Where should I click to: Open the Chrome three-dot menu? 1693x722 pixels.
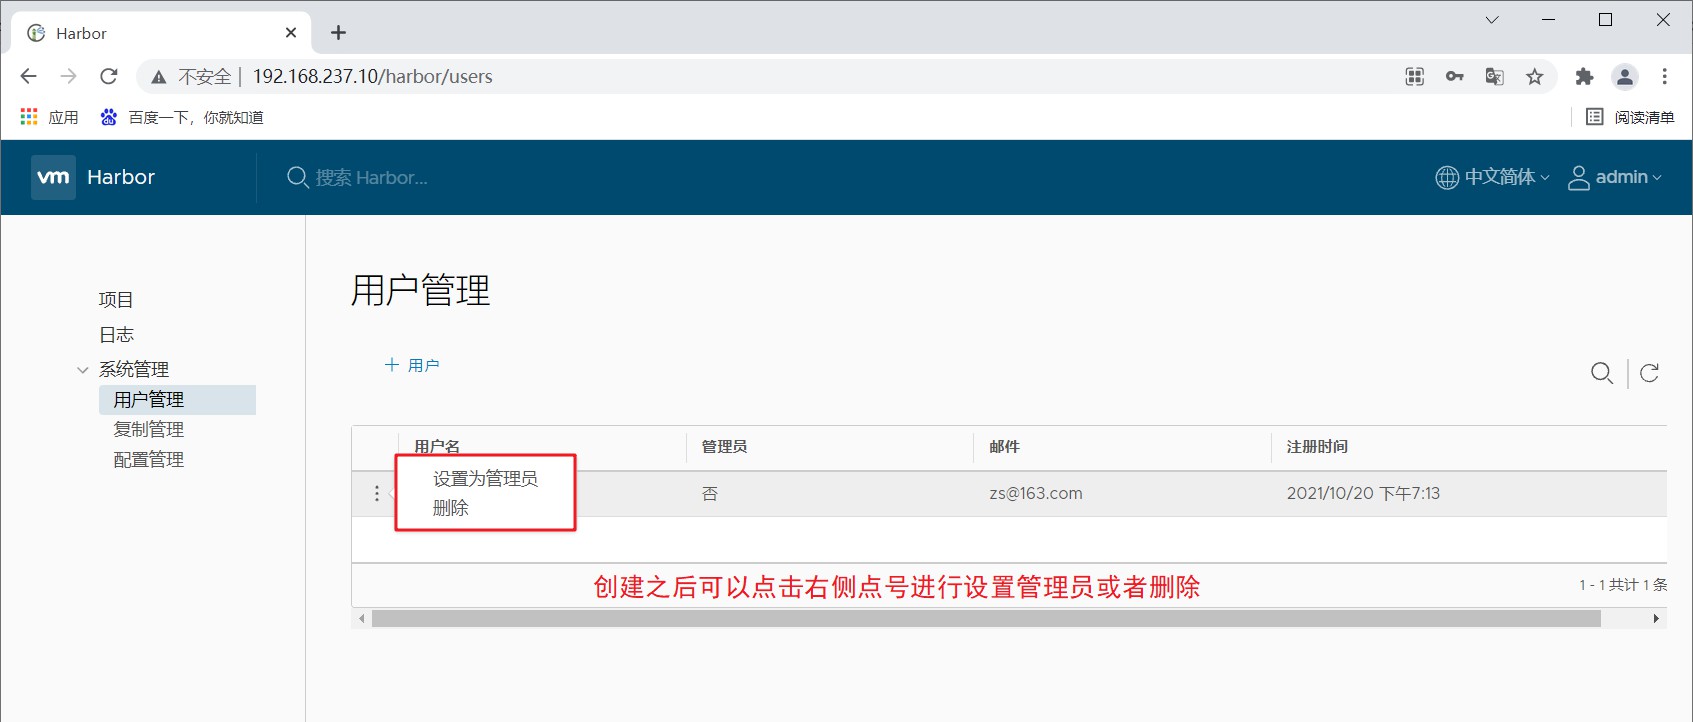(1665, 76)
